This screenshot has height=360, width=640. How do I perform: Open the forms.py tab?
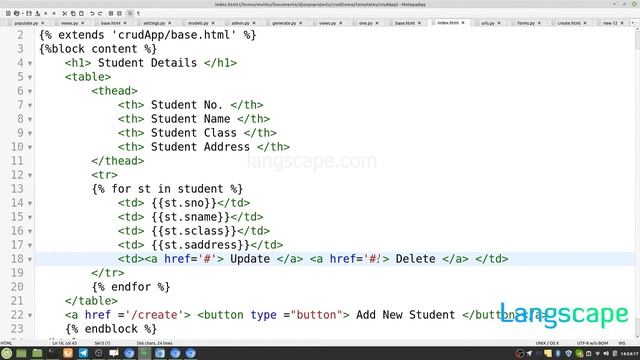tap(526, 23)
